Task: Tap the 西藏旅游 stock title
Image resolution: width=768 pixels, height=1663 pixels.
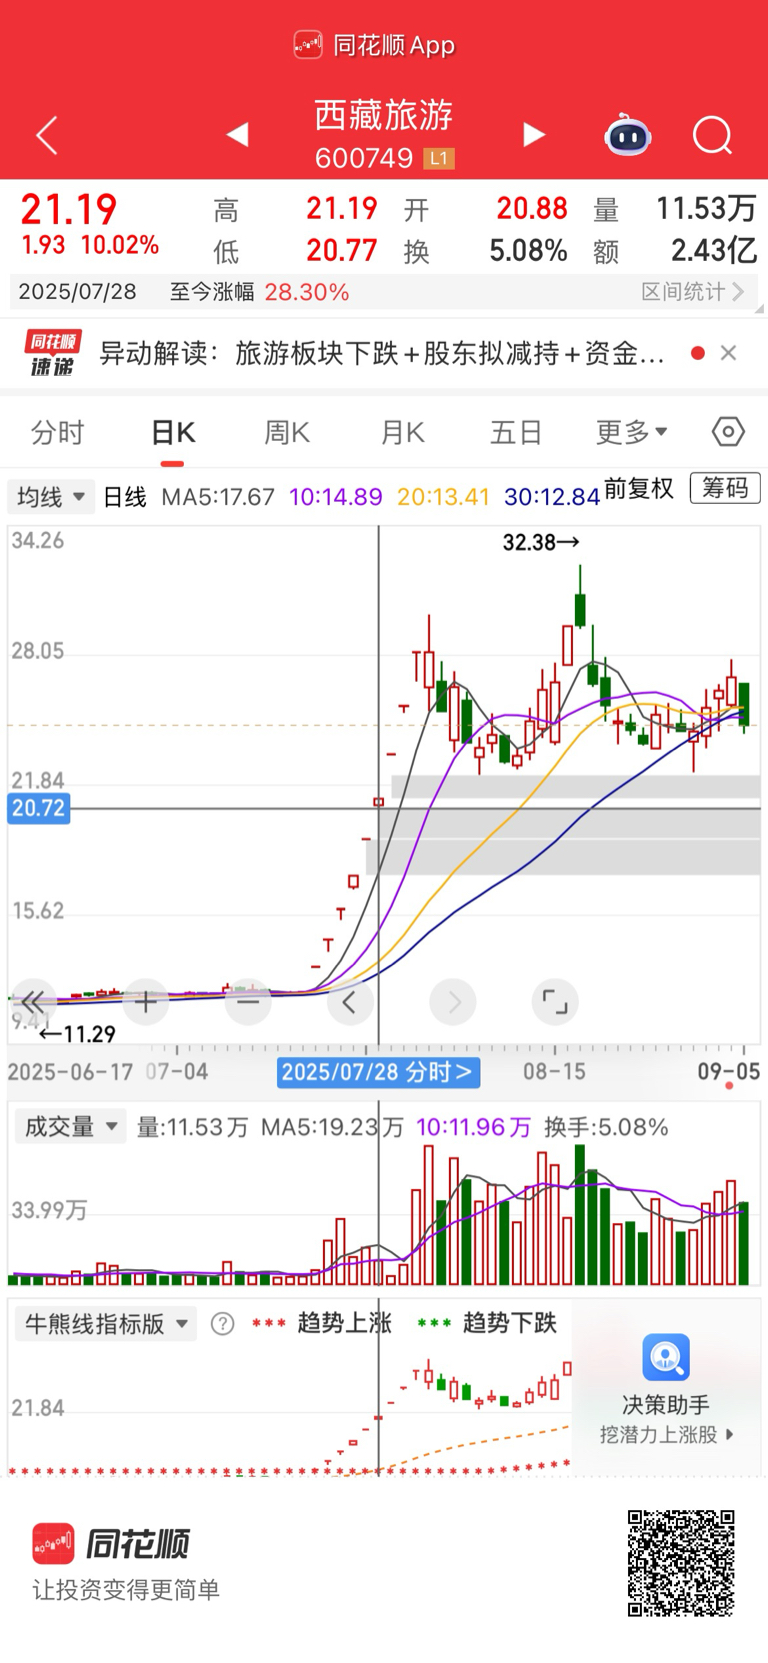Action: (x=384, y=115)
